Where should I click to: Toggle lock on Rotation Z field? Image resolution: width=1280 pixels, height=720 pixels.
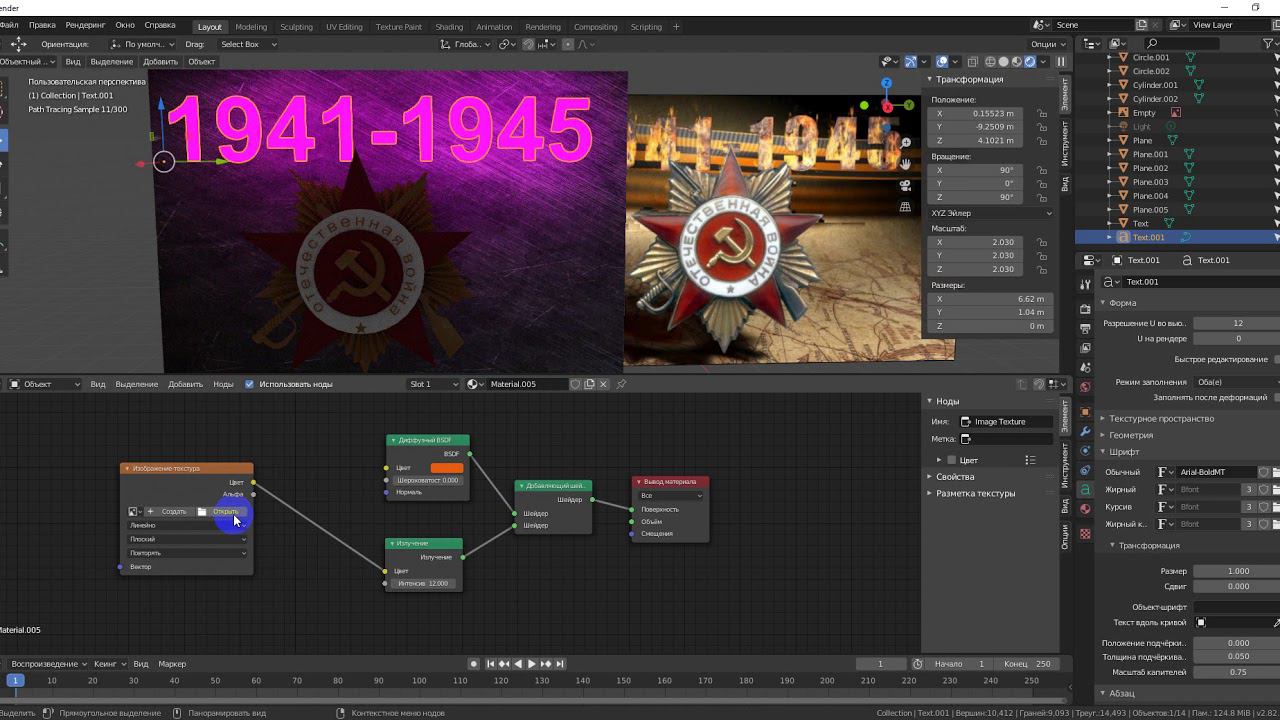click(x=1042, y=197)
